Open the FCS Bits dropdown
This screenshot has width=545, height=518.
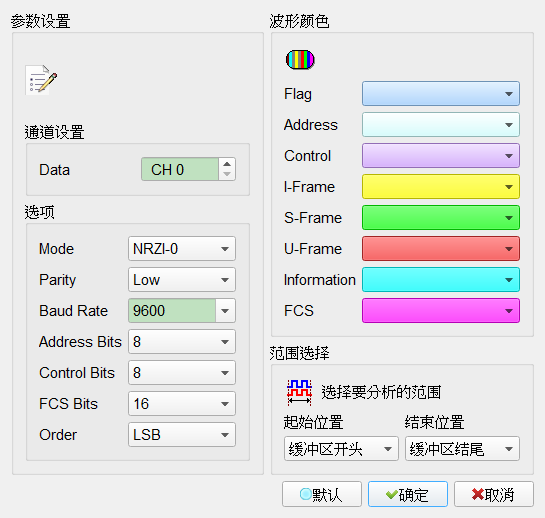coord(182,403)
